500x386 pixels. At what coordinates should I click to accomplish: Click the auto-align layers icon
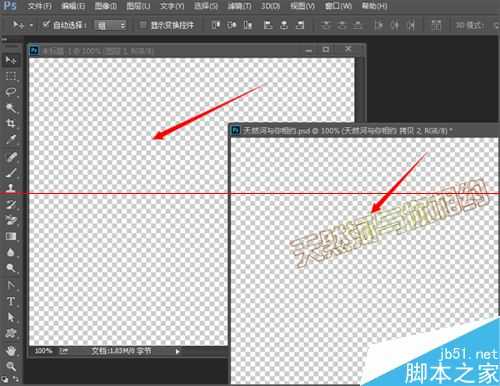(436, 25)
